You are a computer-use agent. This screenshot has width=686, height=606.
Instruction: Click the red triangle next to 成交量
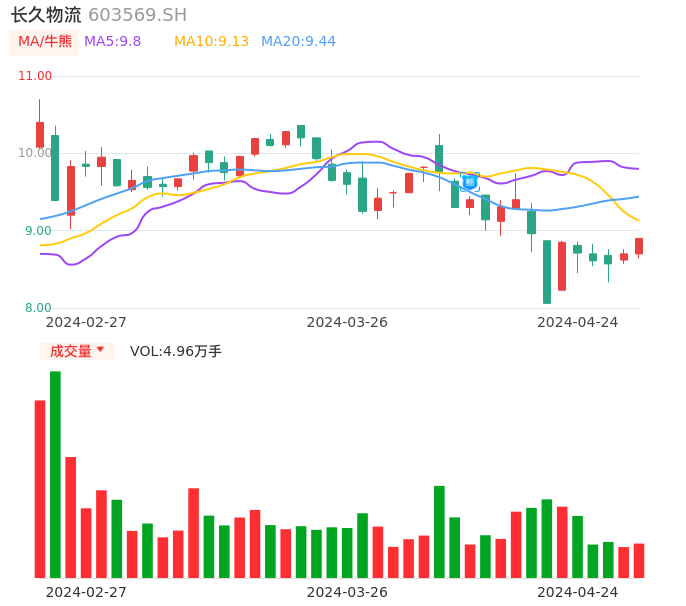click(x=100, y=350)
